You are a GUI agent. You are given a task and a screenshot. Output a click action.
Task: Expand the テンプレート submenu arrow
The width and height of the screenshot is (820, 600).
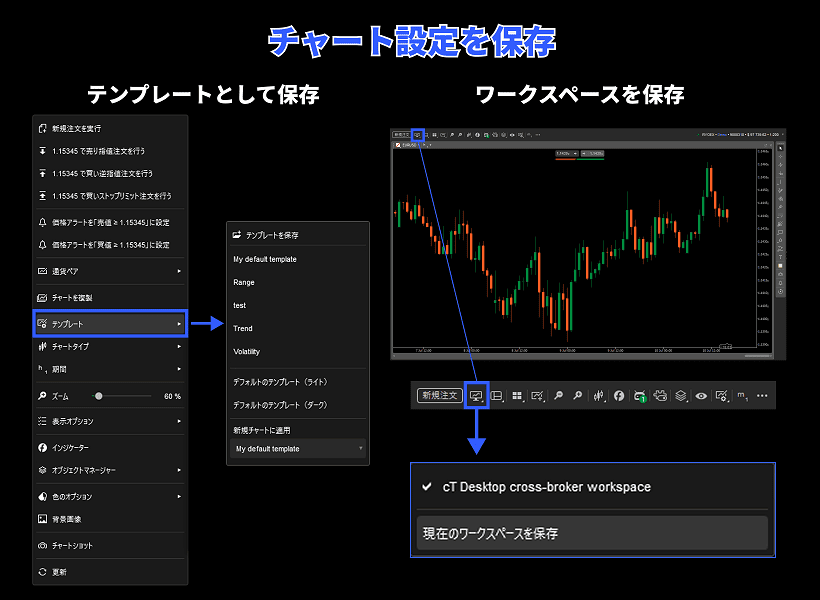(x=179, y=324)
